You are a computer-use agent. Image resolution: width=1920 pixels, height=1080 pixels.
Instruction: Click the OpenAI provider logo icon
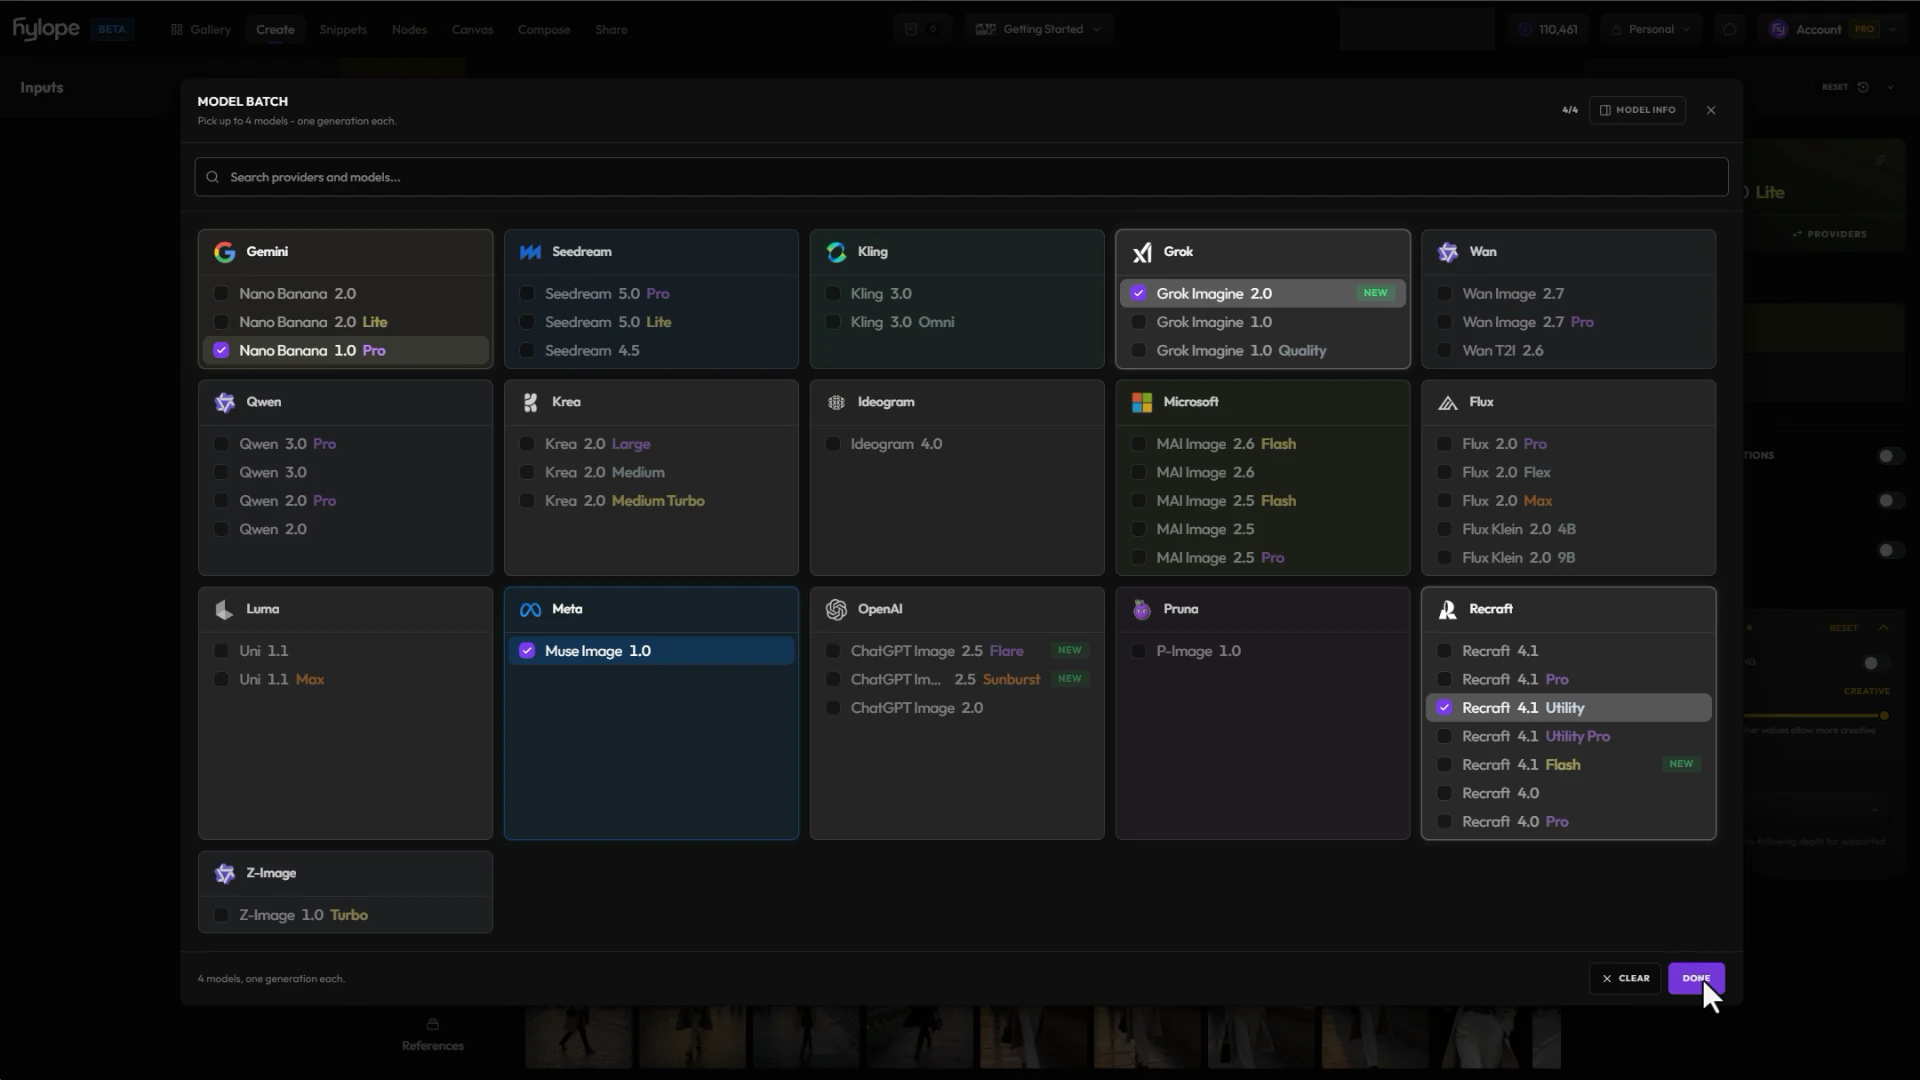click(x=836, y=609)
